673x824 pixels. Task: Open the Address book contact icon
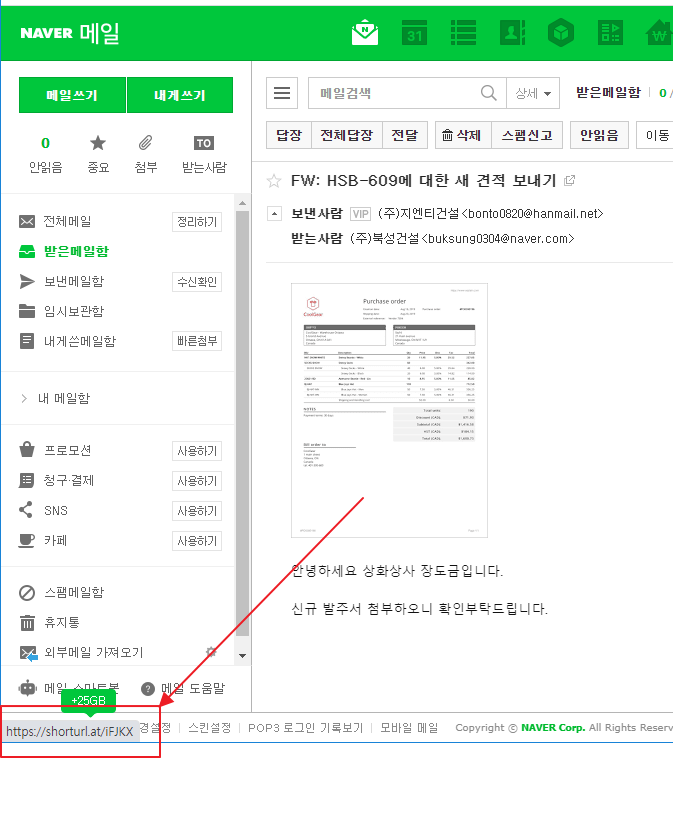click(x=512, y=33)
